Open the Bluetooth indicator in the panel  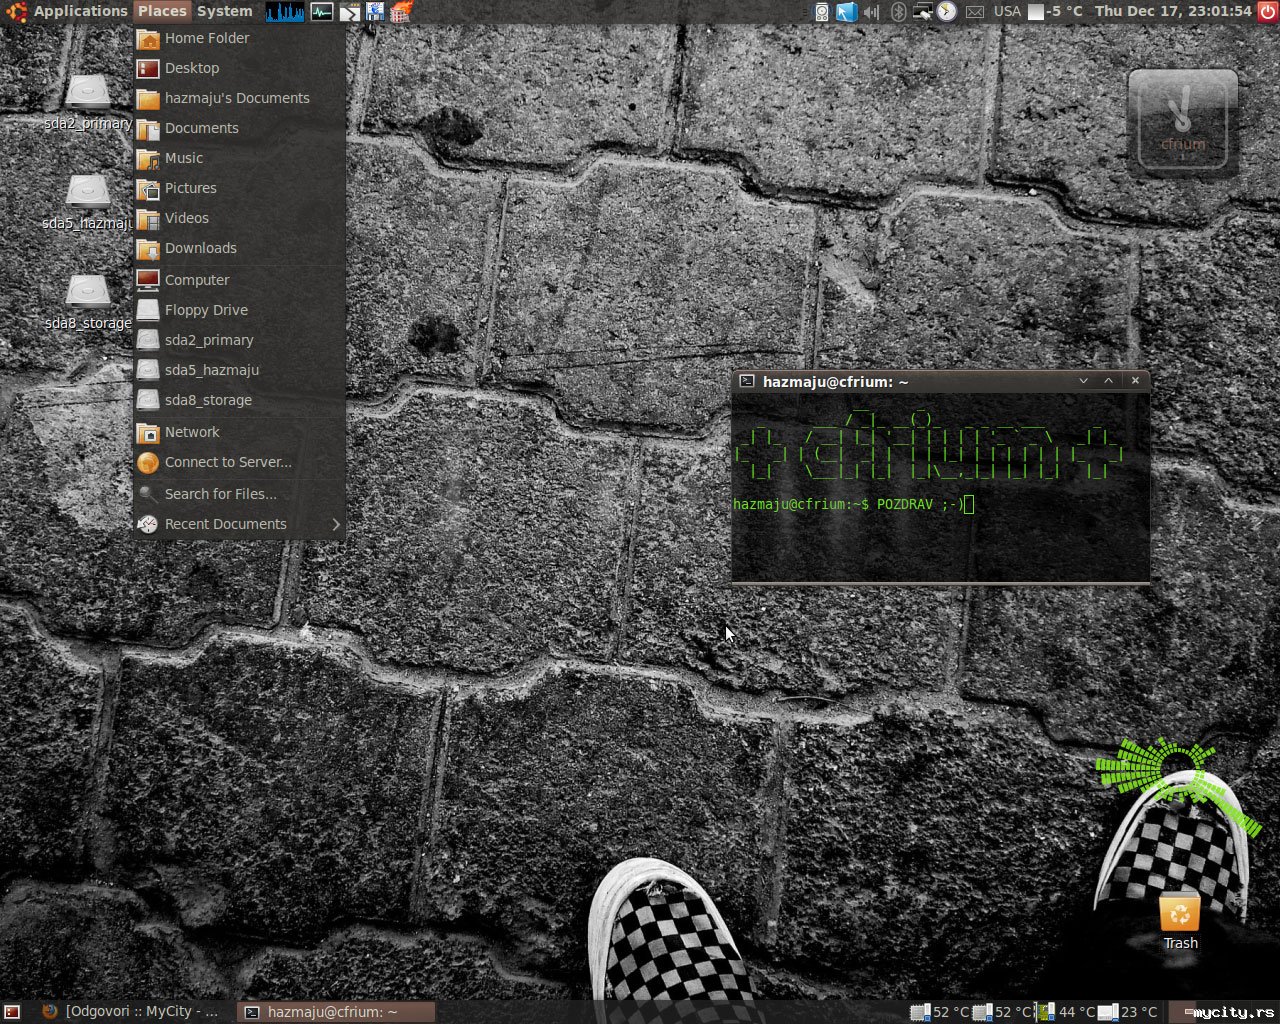coord(898,11)
